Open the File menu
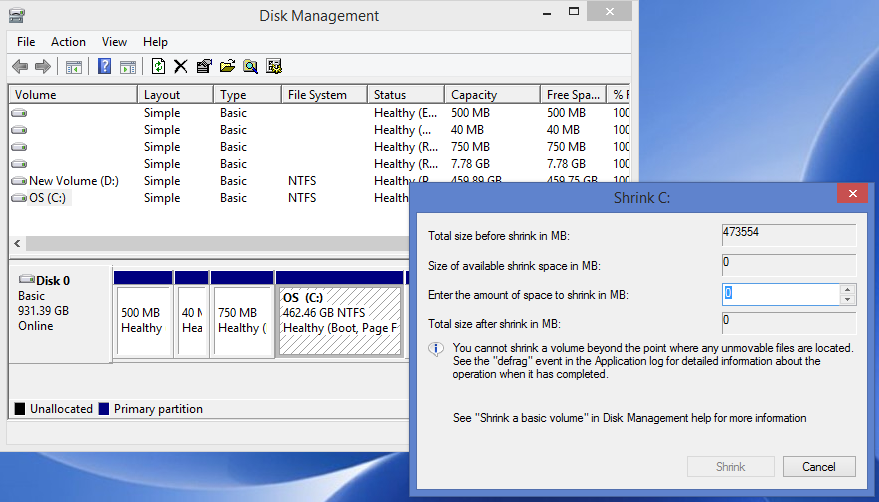The height and width of the screenshot is (502, 879). tap(26, 42)
